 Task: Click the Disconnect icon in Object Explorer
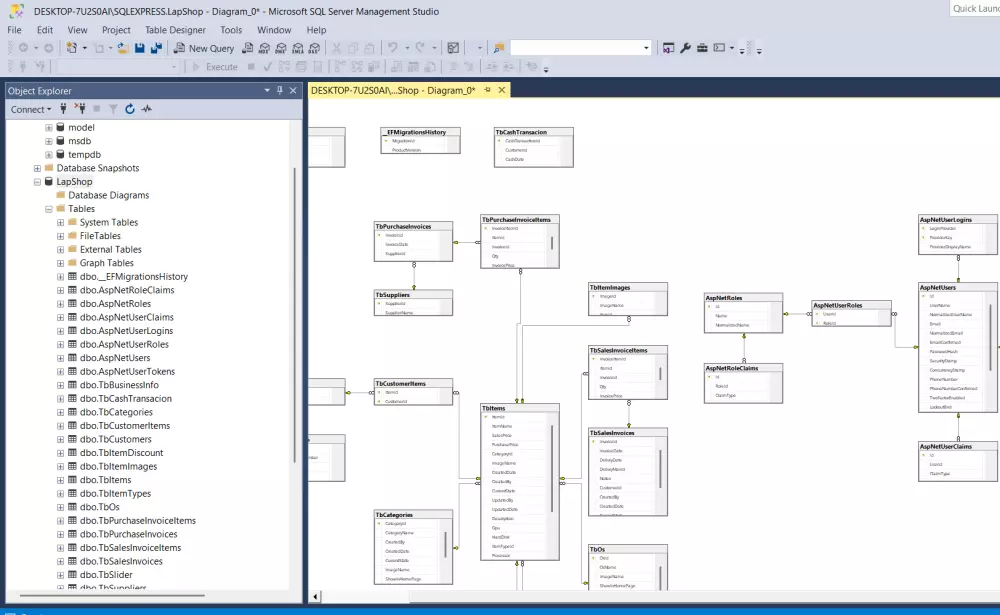81,110
